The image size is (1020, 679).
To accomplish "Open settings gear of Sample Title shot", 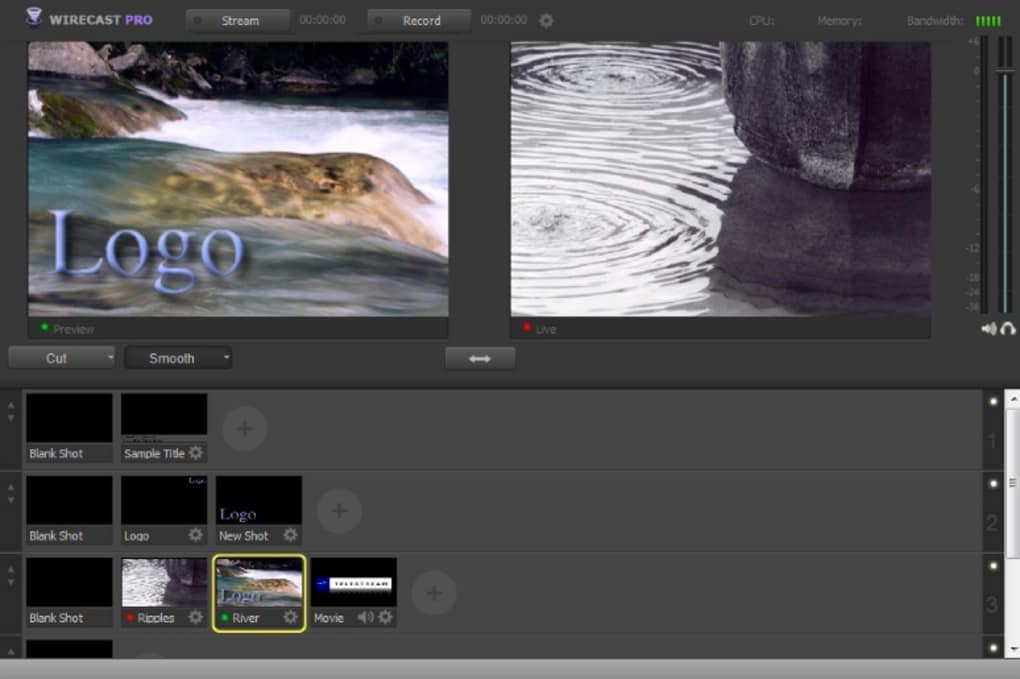I will point(196,453).
